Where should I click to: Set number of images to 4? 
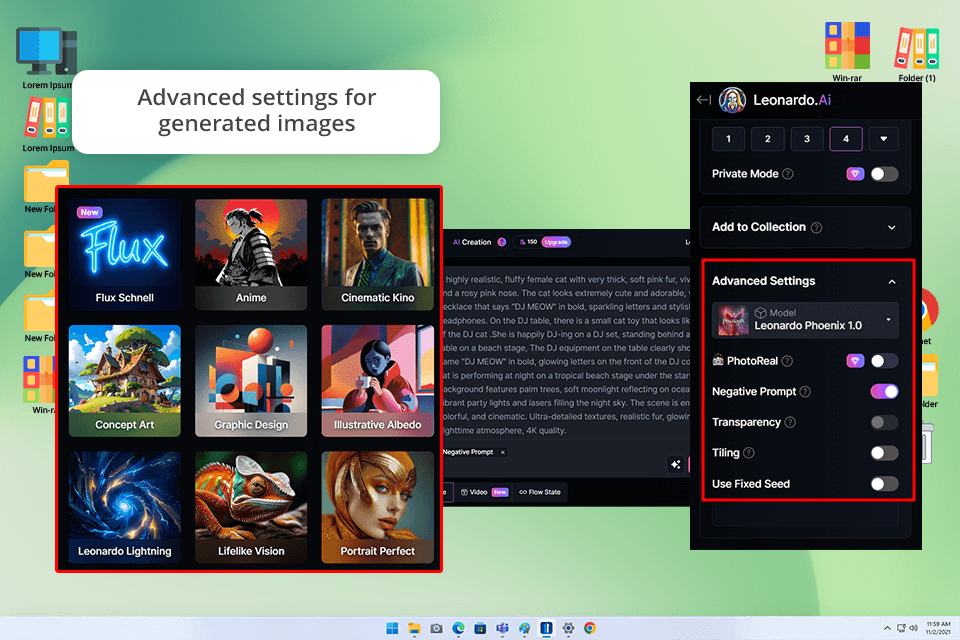point(846,139)
